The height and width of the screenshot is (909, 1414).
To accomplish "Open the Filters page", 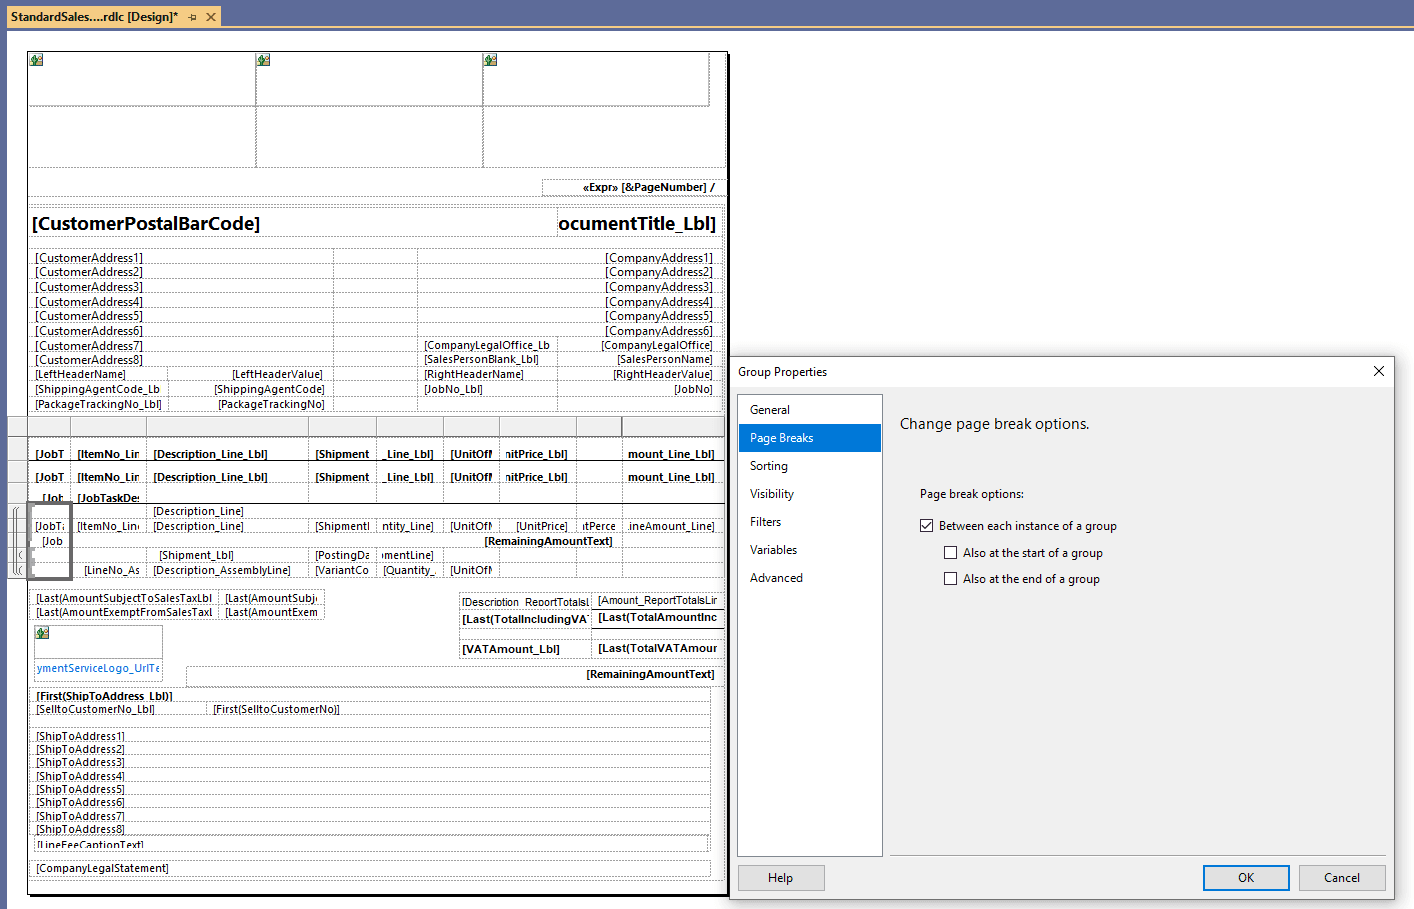I will [810, 522].
